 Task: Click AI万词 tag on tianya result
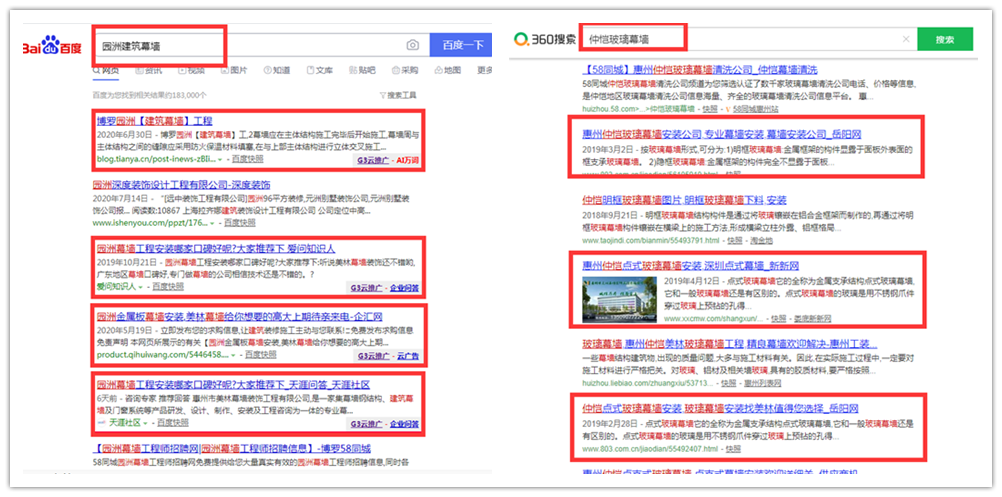pyautogui.click(x=407, y=160)
